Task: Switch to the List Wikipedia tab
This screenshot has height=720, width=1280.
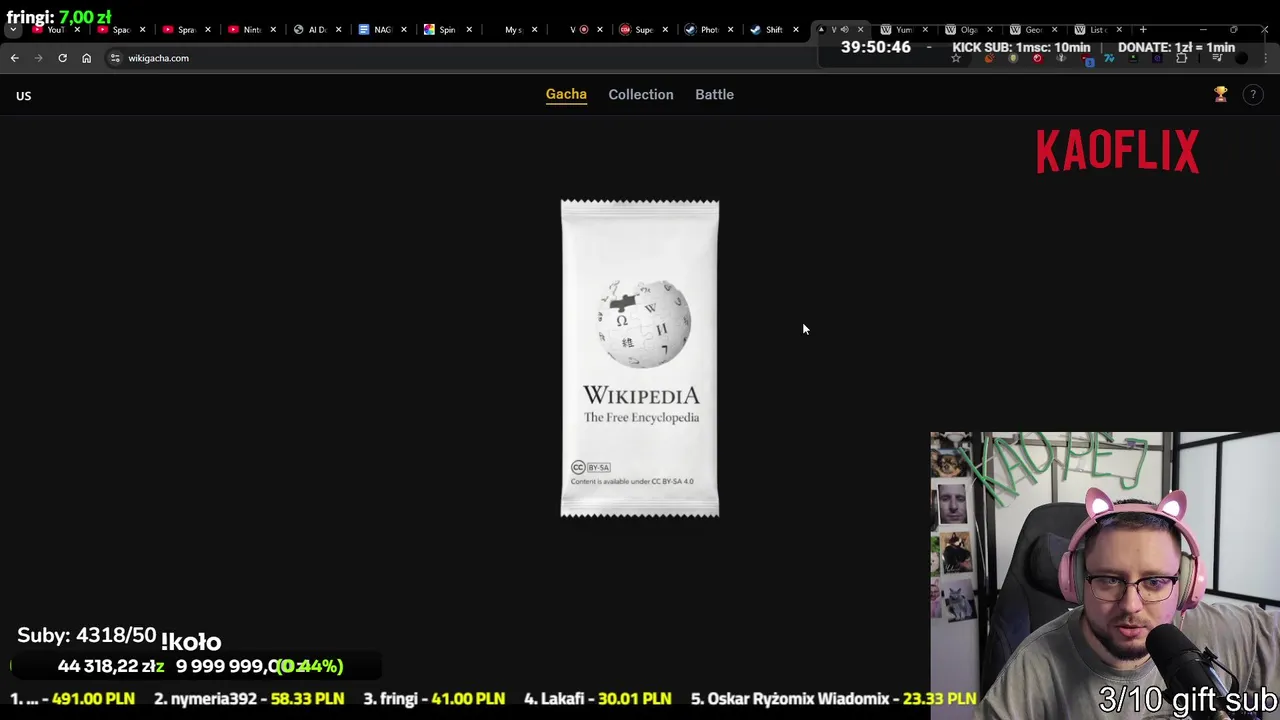Action: coord(1097,30)
